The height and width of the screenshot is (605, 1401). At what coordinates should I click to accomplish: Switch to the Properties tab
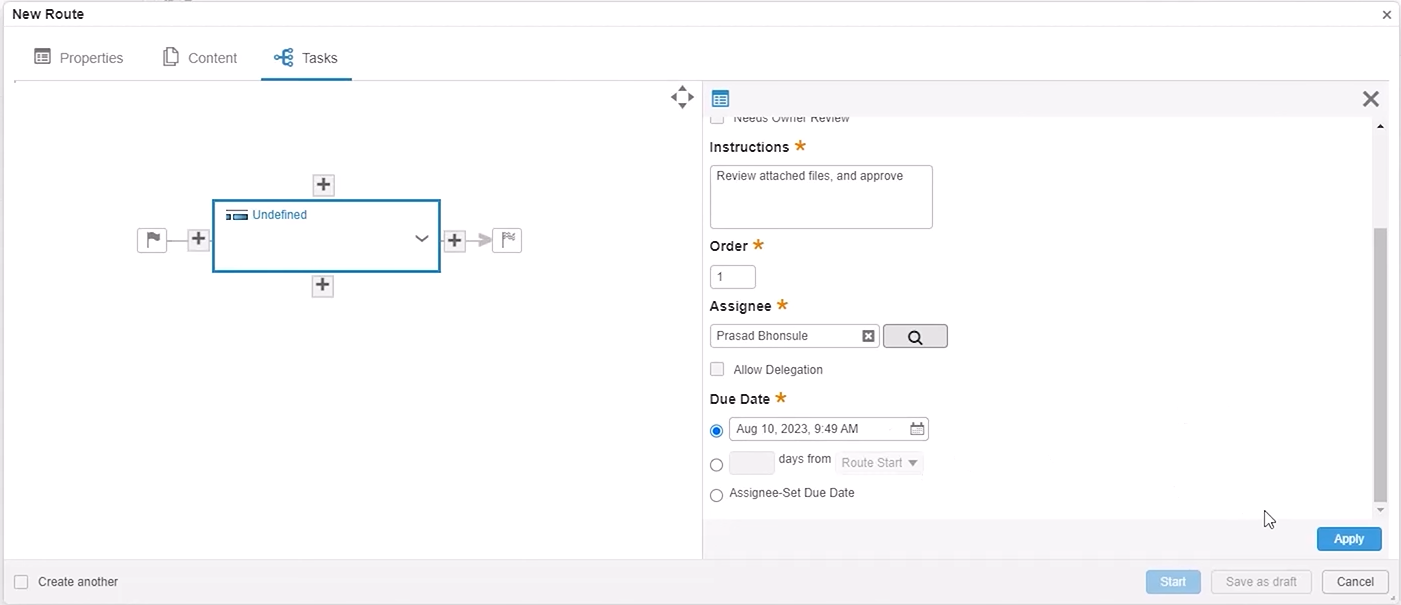click(78, 57)
